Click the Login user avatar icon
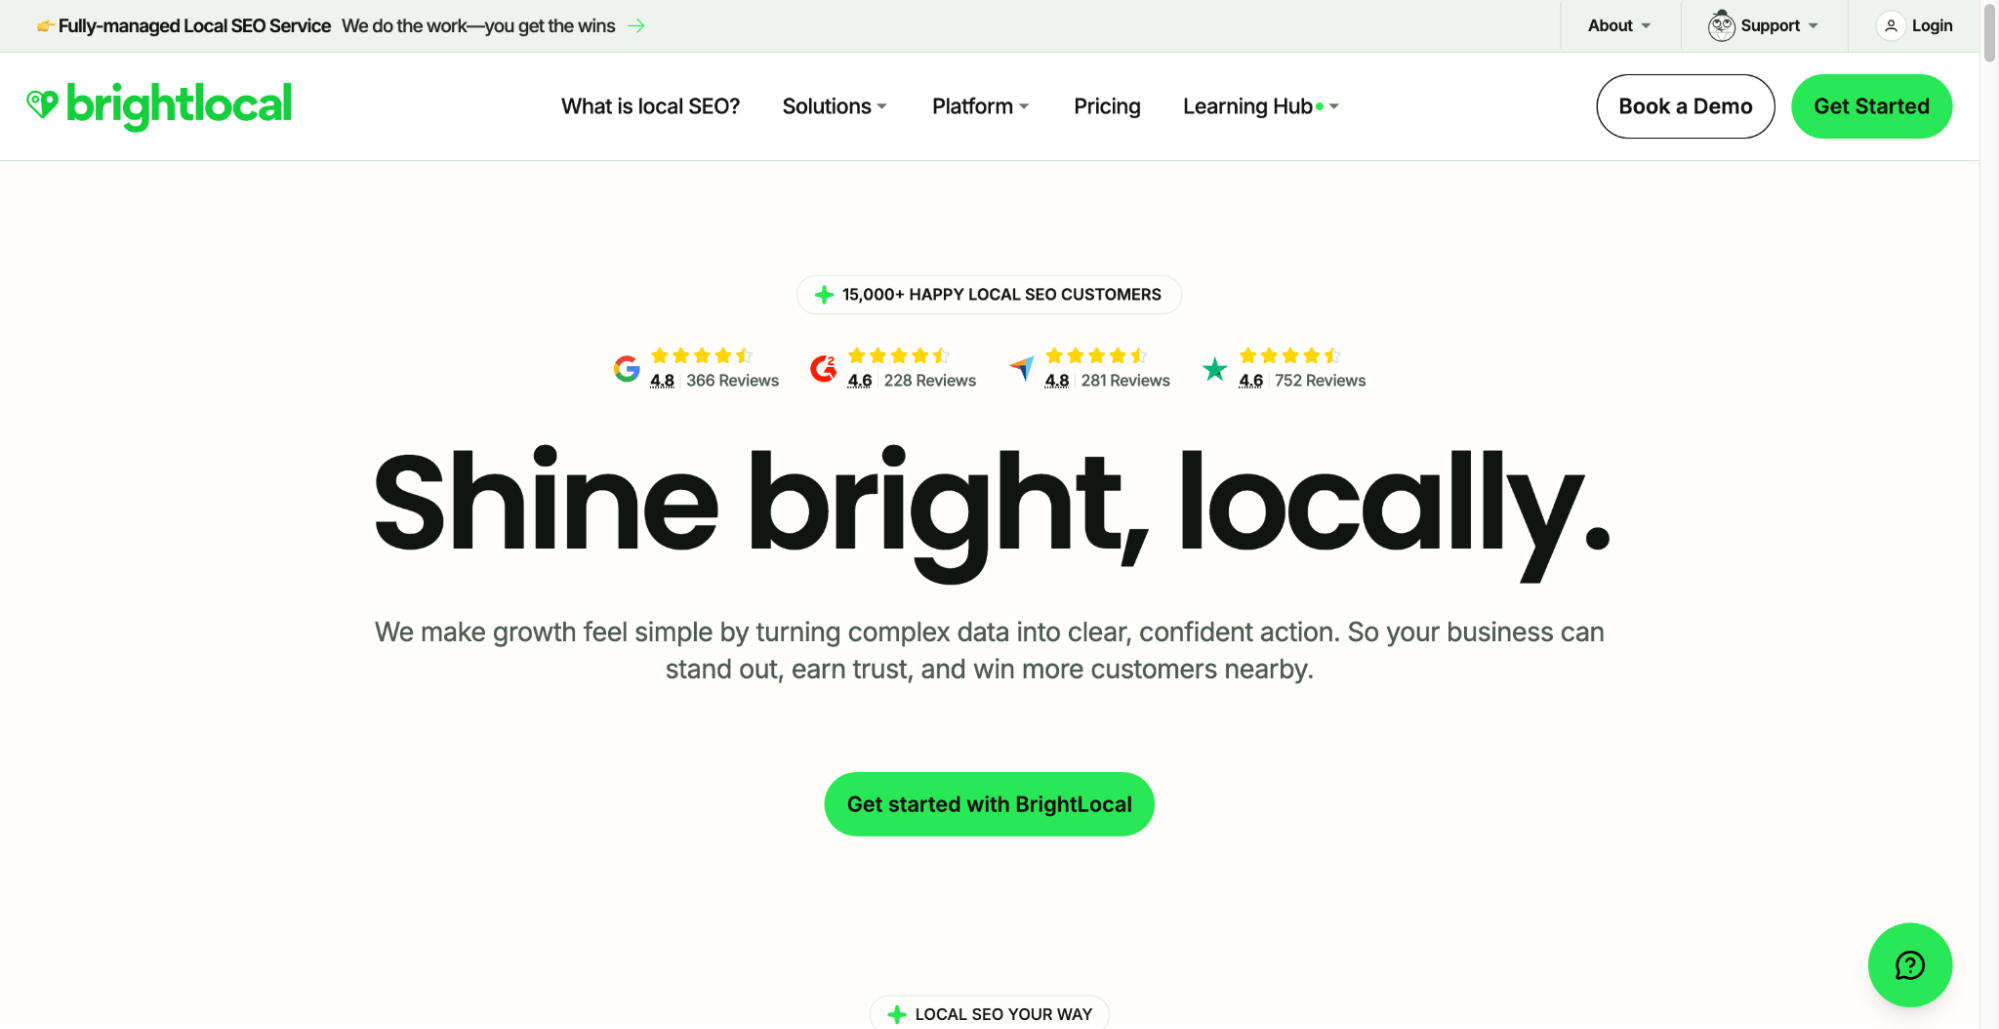 [x=1890, y=26]
